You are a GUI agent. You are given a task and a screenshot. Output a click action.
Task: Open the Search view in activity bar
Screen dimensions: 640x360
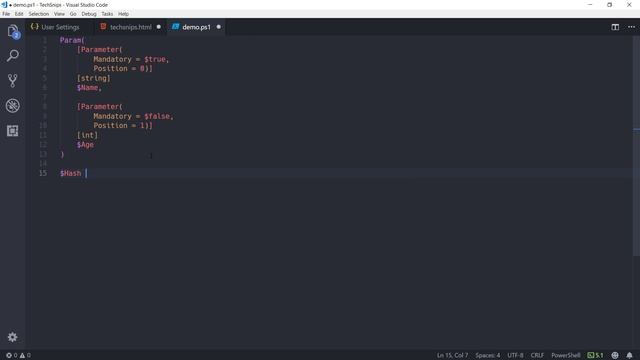(x=13, y=56)
